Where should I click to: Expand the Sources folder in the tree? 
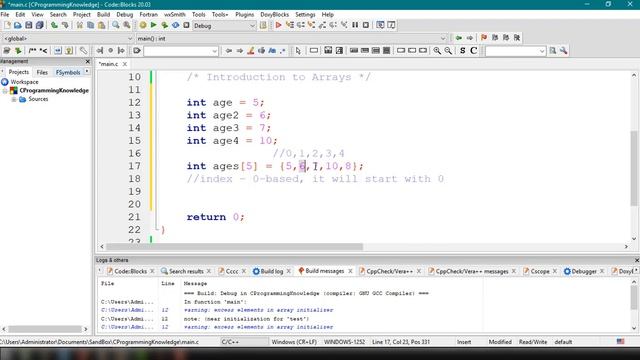(14, 99)
